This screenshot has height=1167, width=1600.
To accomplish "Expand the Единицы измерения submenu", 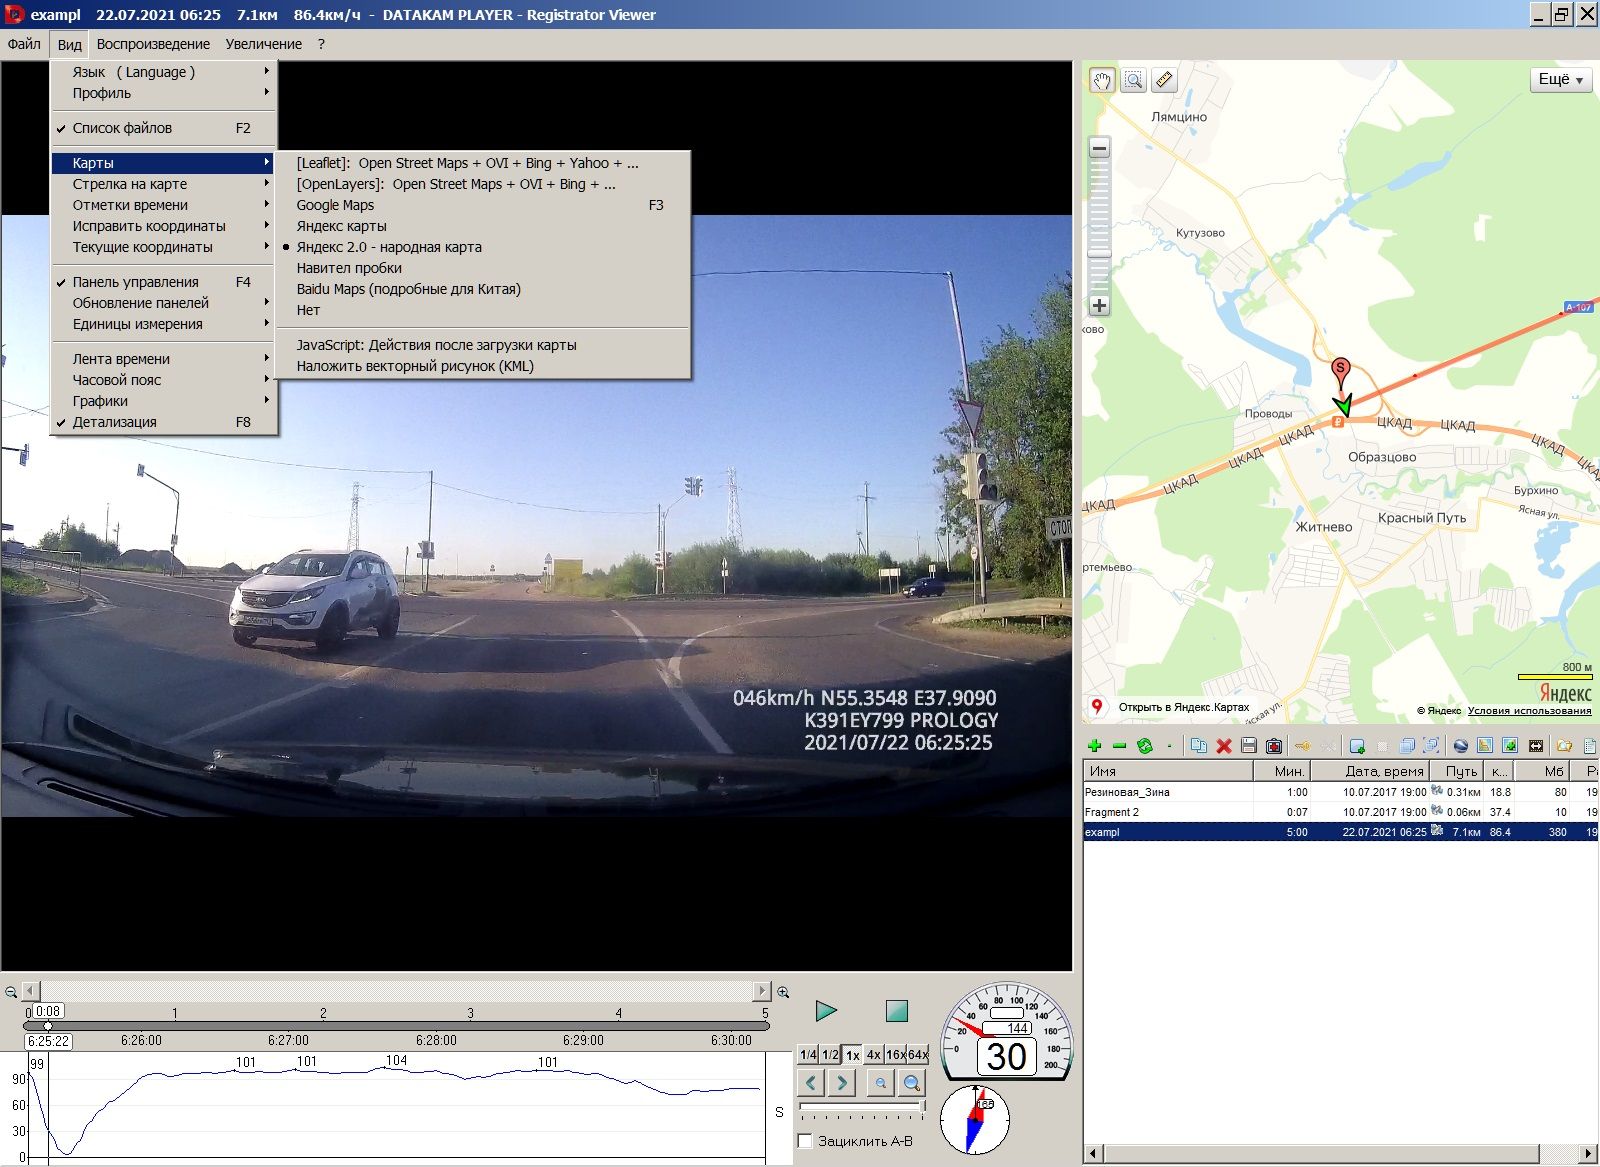I will click(137, 324).
